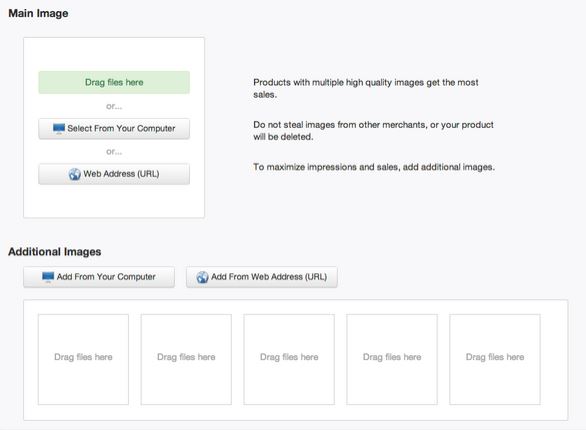Click Add From Your Computer button

(99, 277)
